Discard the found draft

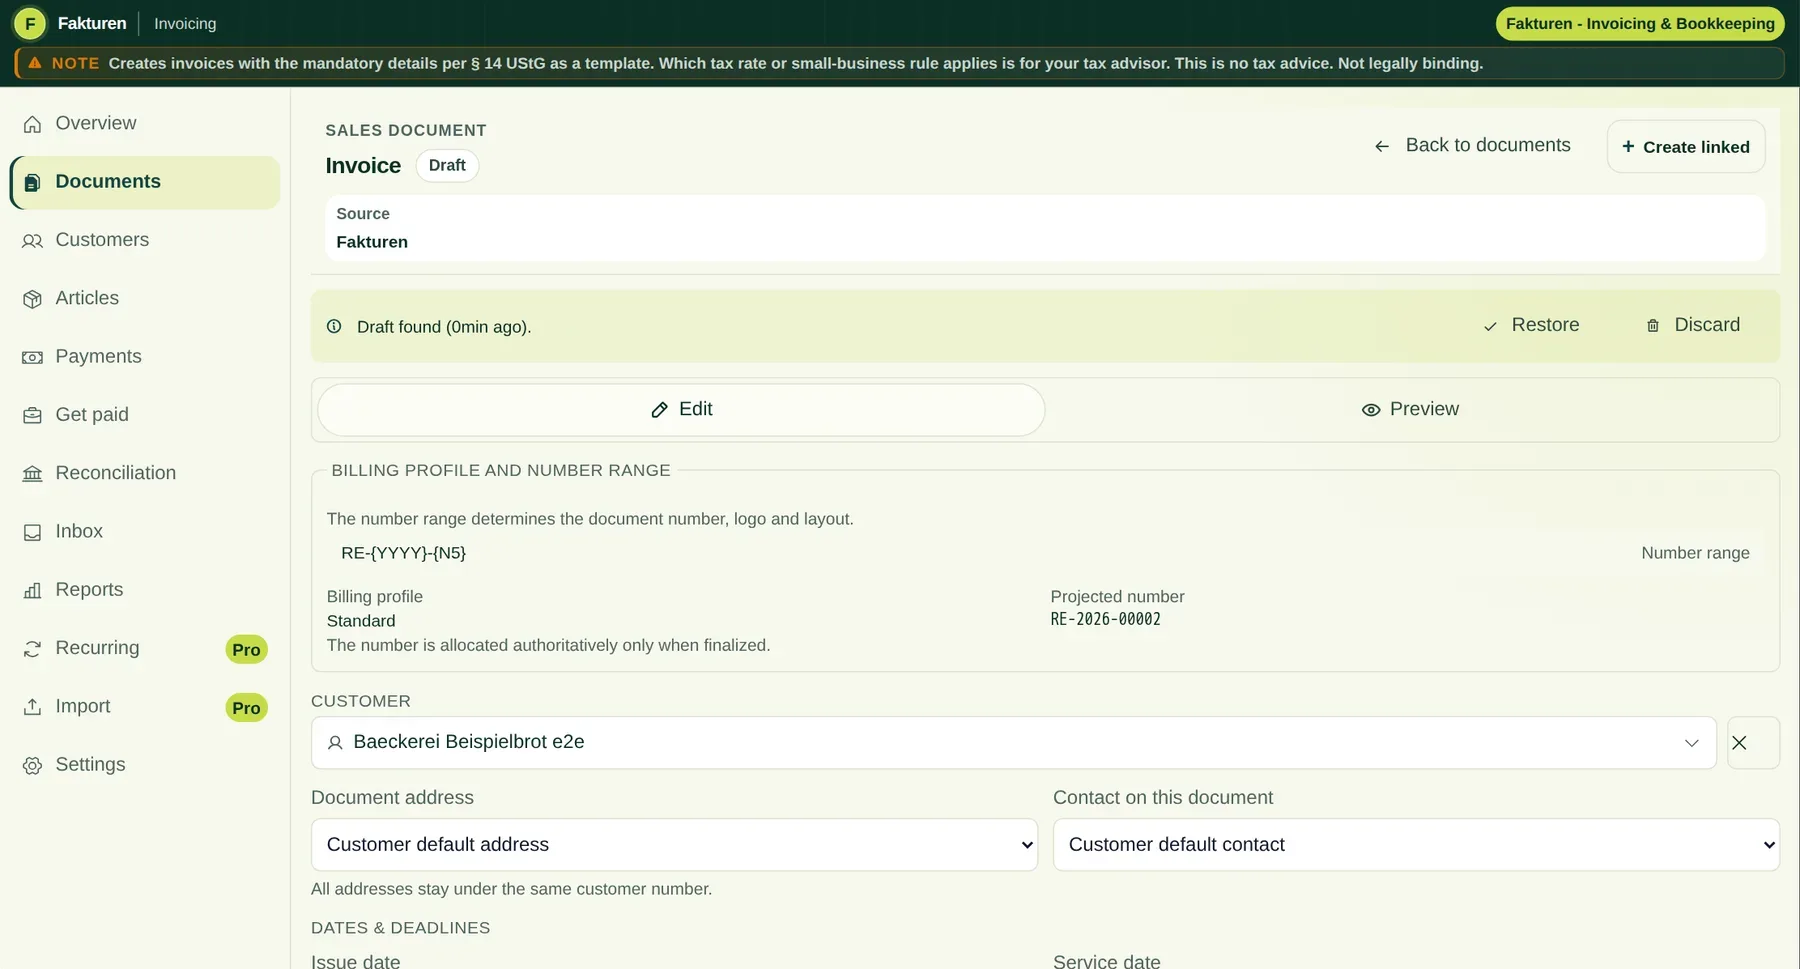(1692, 325)
